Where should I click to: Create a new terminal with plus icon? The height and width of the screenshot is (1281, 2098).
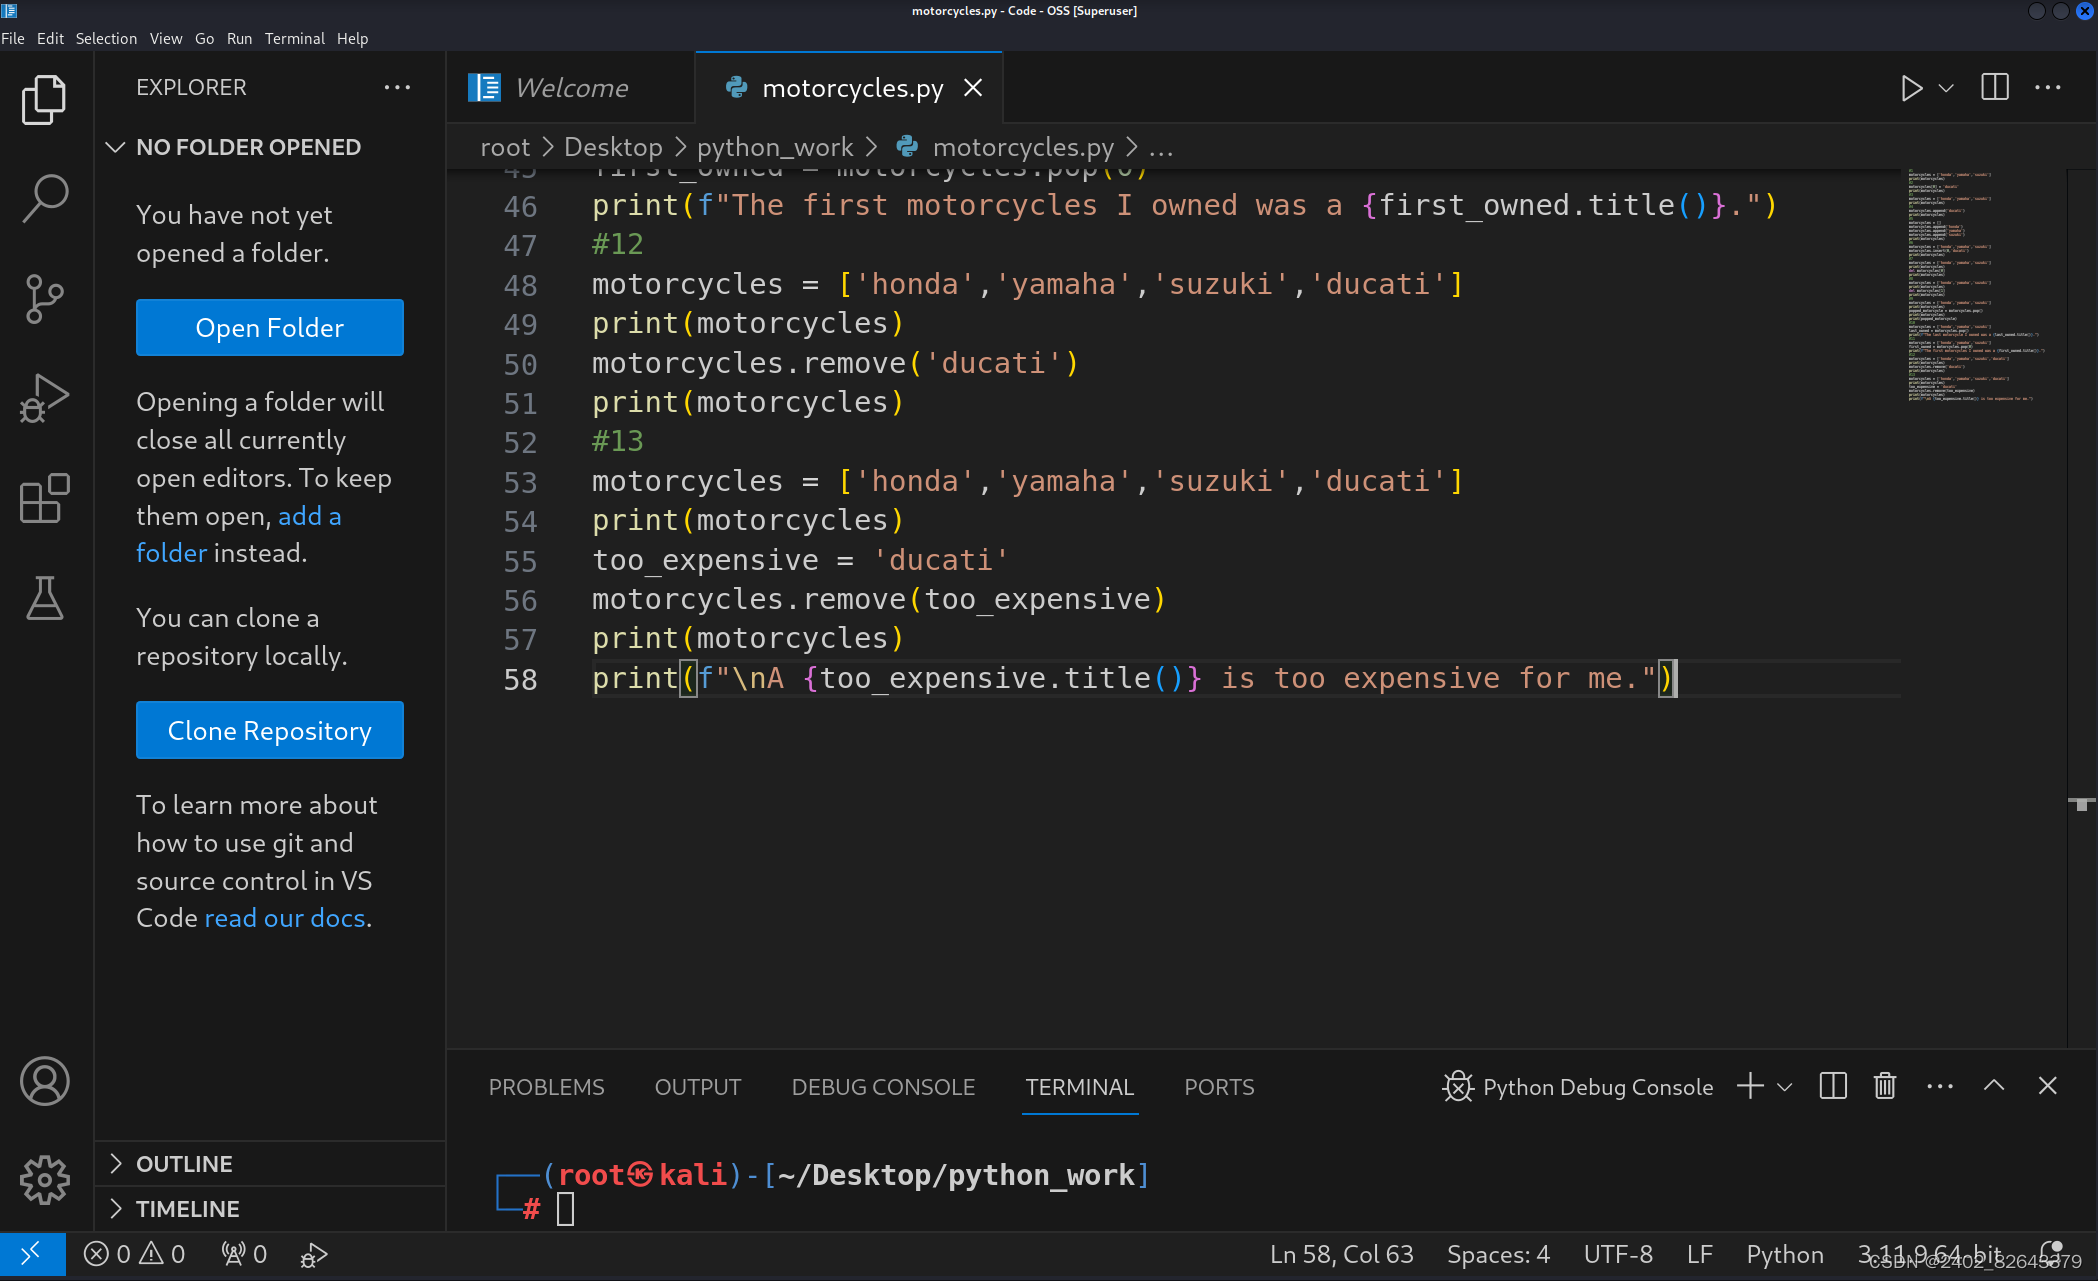pyautogui.click(x=1750, y=1087)
